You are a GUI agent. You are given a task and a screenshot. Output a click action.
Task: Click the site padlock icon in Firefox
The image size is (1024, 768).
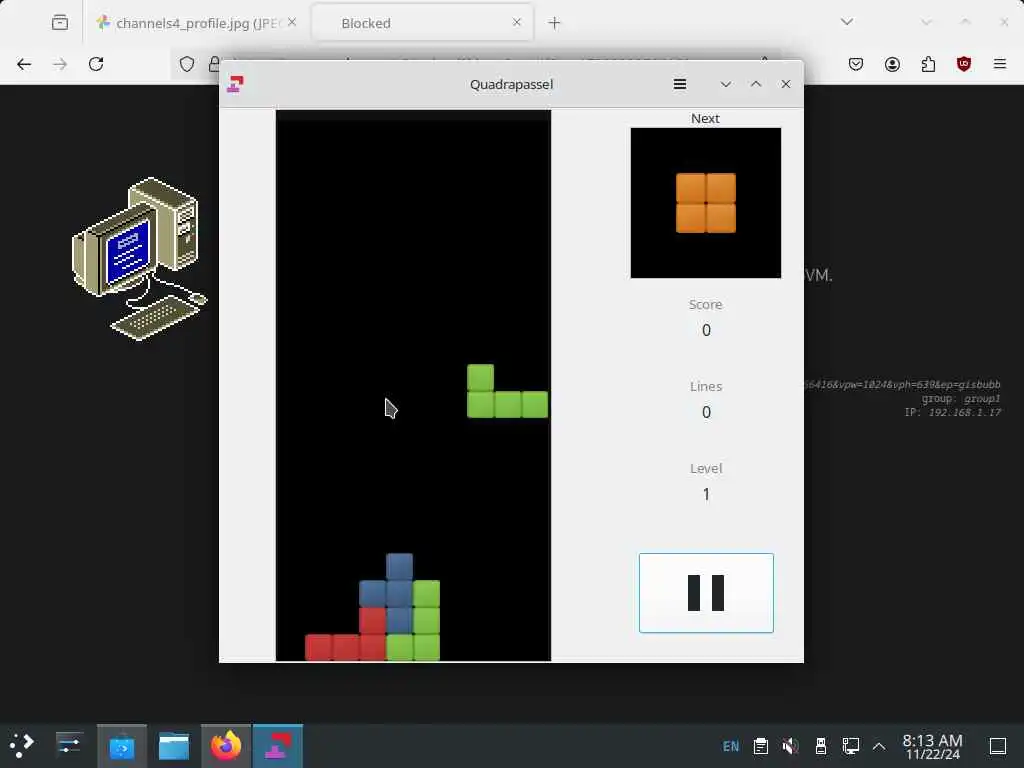coord(214,64)
